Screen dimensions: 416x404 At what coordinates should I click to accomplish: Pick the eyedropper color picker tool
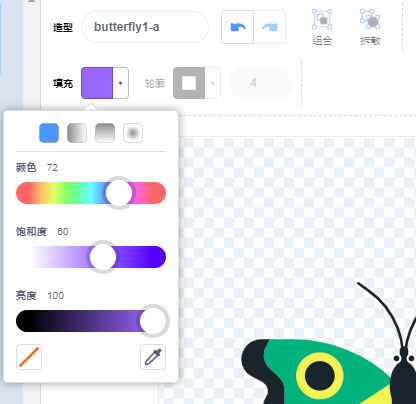[153, 357]
